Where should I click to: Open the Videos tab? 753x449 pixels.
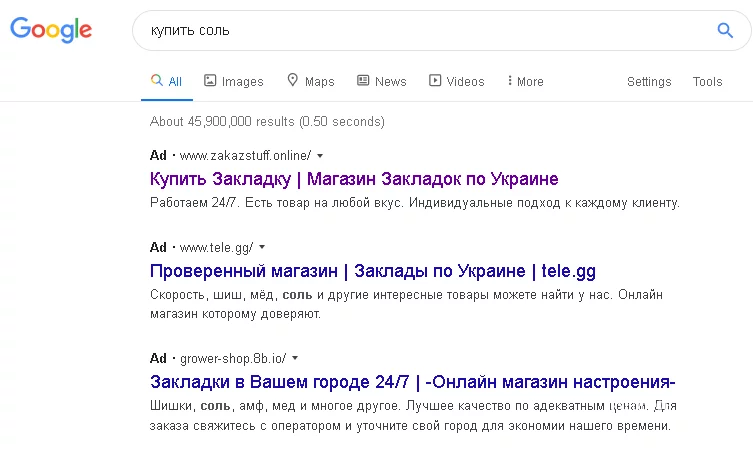[457, 81]
